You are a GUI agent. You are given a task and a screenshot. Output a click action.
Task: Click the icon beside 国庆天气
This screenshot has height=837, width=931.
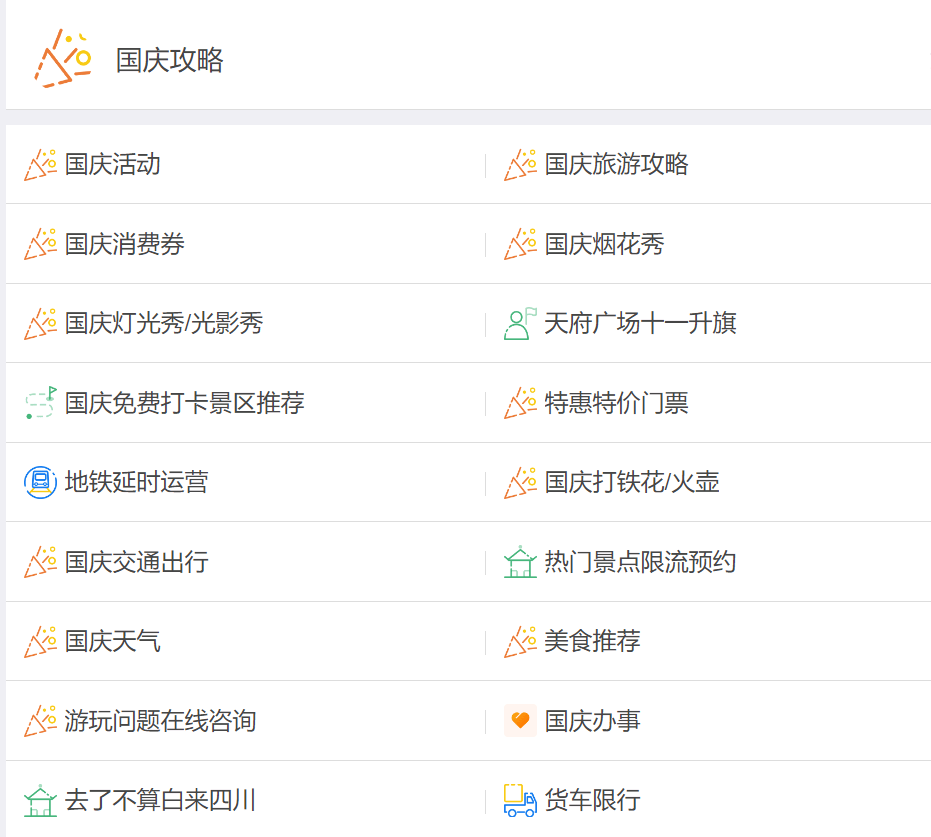pyautogui.click(x=40, y=642)
